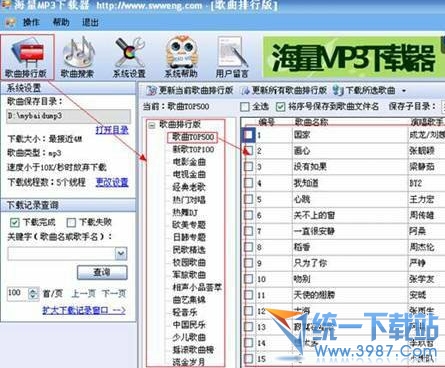Viewport: 445px width, 368px height.
Task: Select 电视金曲 in the tree
Action: click(189, 175)
